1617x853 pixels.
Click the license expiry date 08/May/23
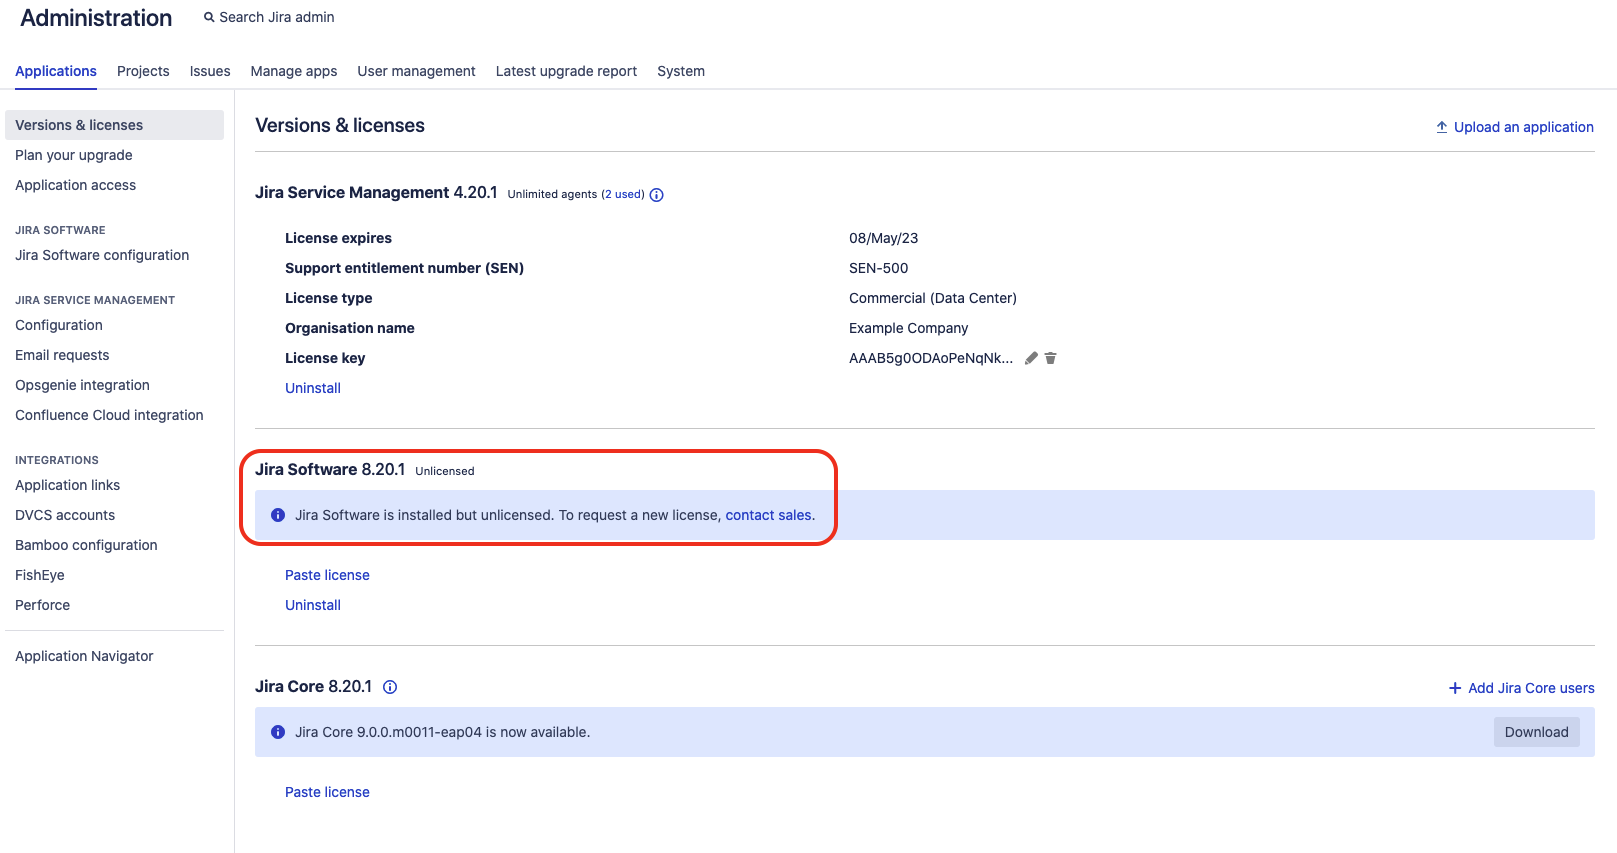(x=884, y=238)
